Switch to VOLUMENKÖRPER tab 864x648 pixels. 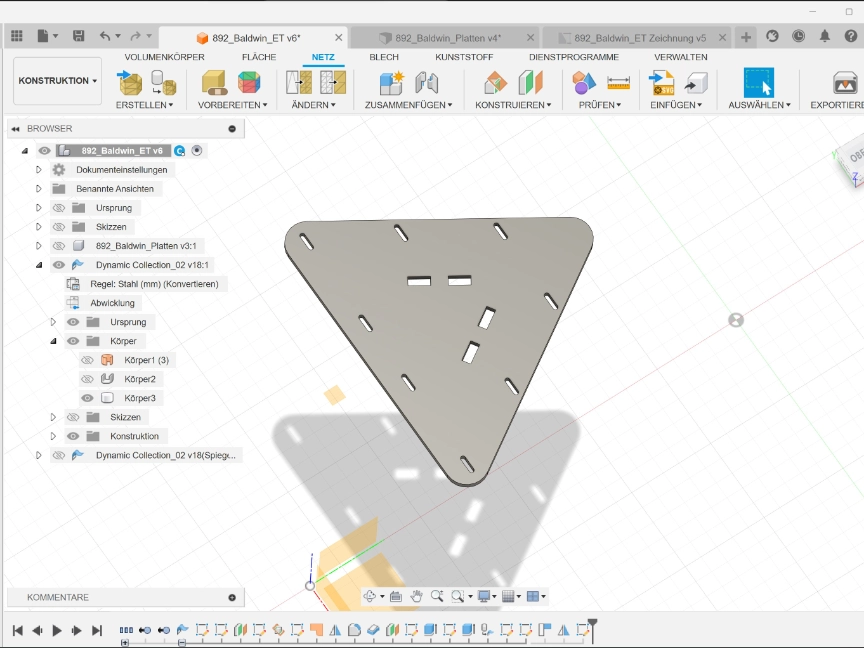[x=164, y=57]
